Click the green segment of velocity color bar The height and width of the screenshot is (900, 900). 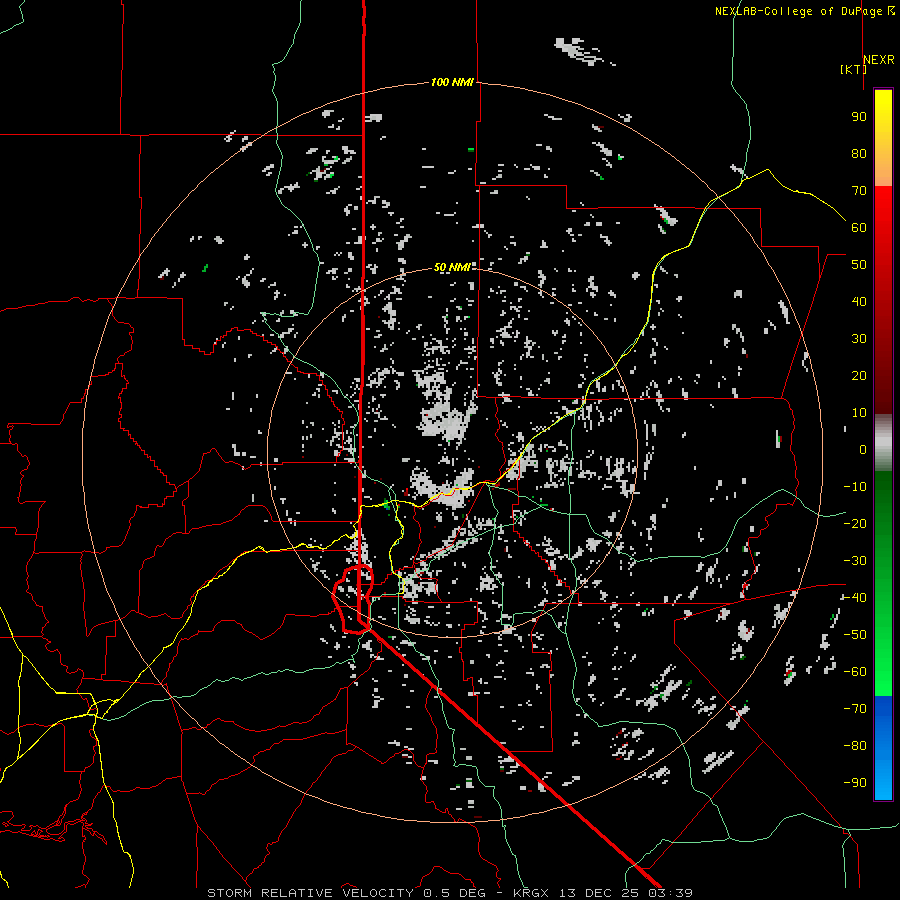tap(883, 584)
